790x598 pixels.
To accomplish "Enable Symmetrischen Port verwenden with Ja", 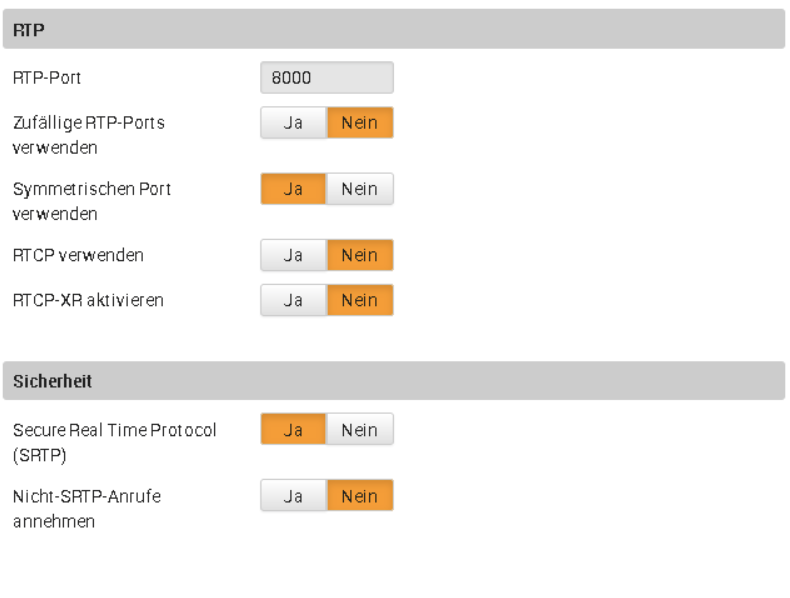I will pyautogui.click(x=293, y=189).
